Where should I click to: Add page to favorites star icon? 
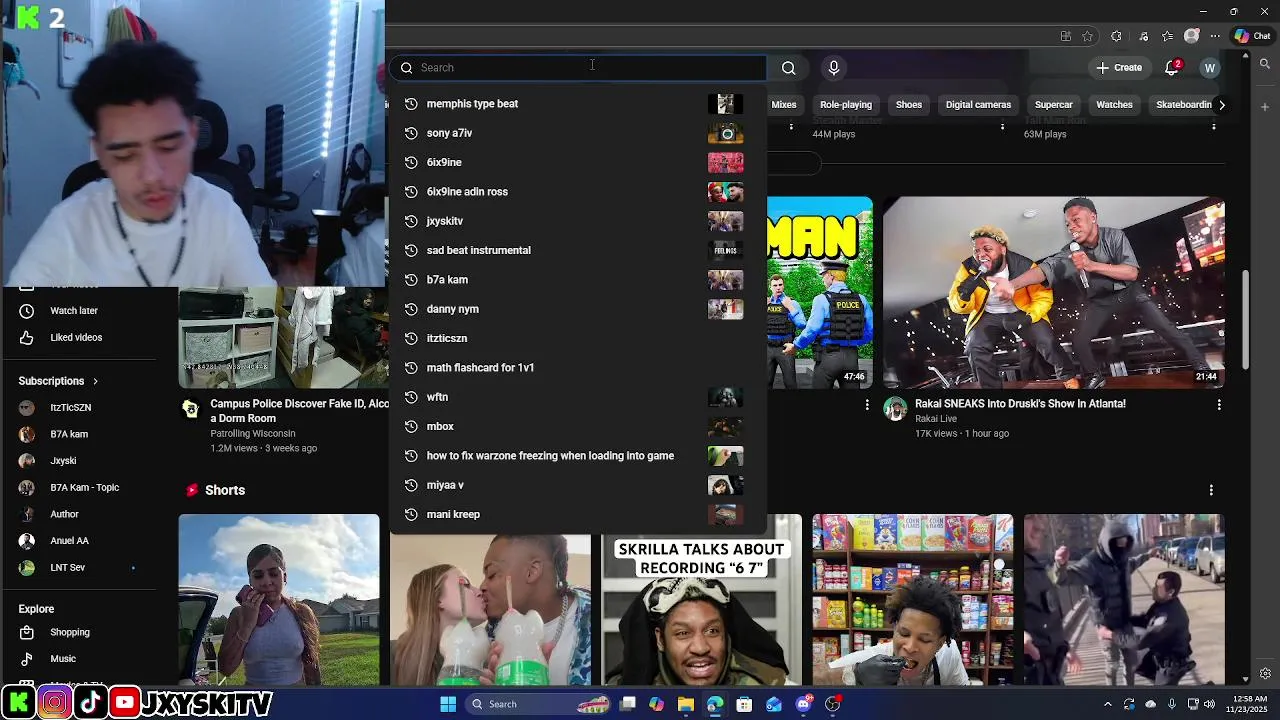tap(1088, 36)
